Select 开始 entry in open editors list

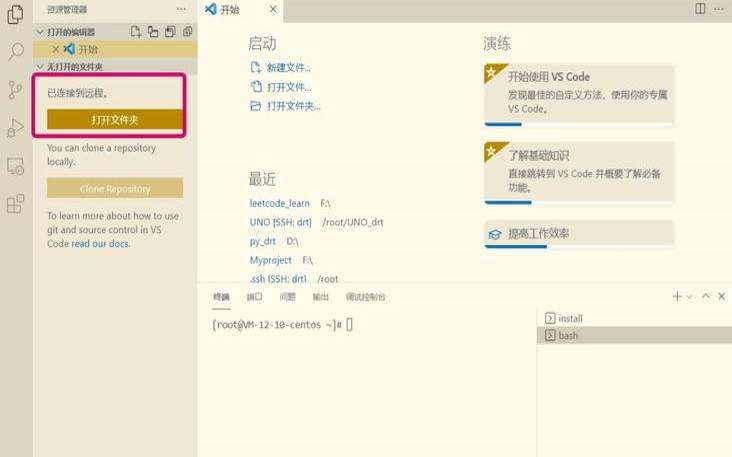coord(115,49)
